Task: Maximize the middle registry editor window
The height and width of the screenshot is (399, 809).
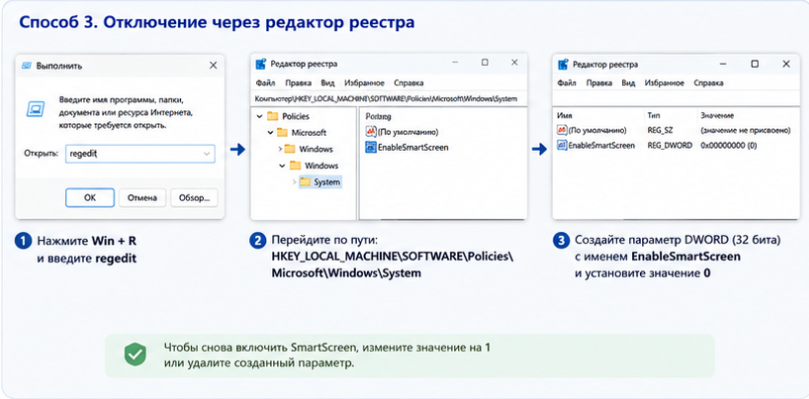Action: point(484,63)
